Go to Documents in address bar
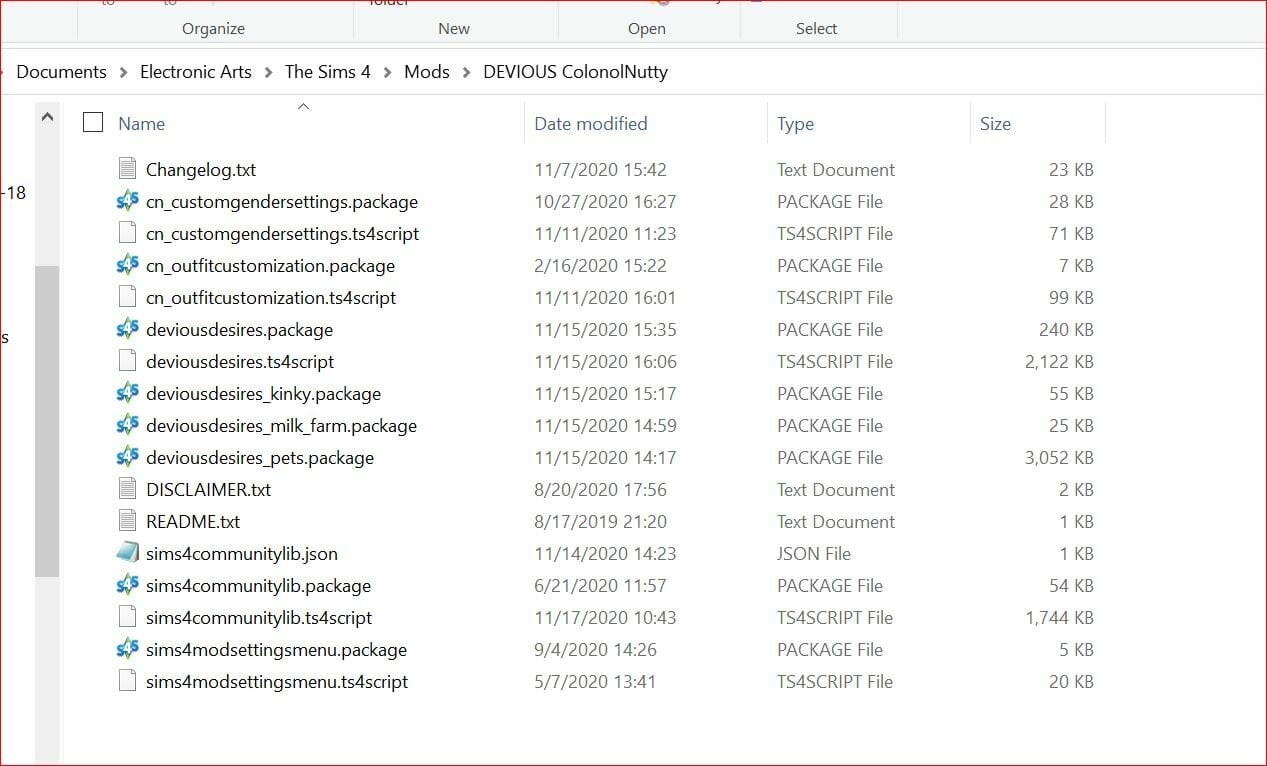 point(62,72)
